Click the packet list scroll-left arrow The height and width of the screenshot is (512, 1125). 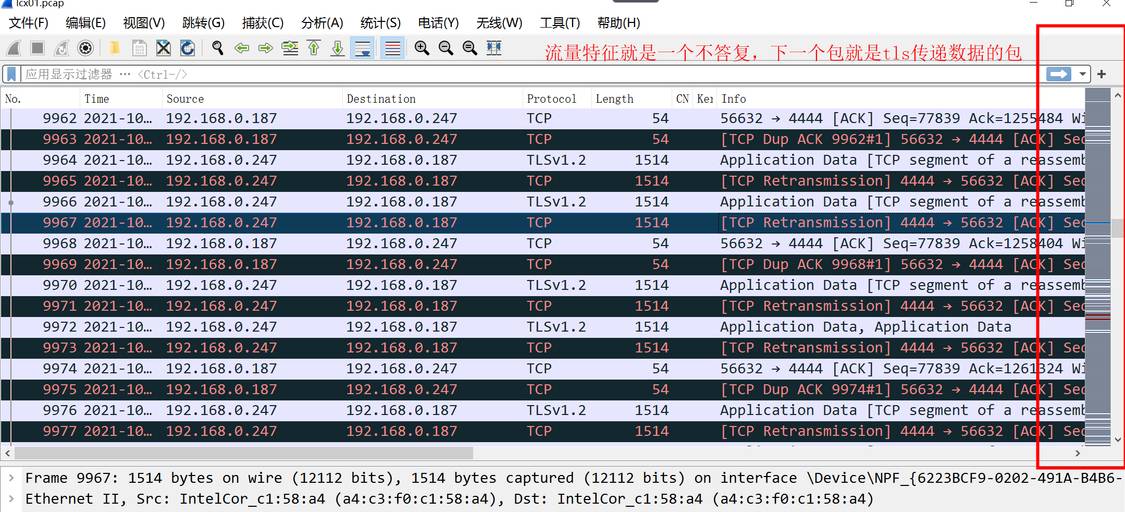click(x=7, y=453)
